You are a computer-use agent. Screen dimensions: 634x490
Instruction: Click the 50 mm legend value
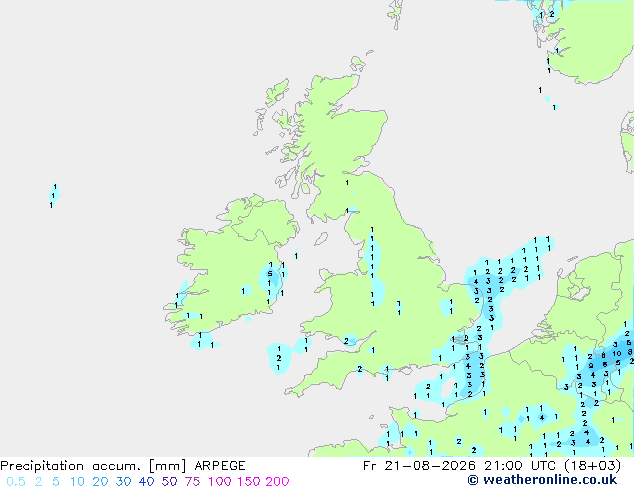click(x=169, y=482)
